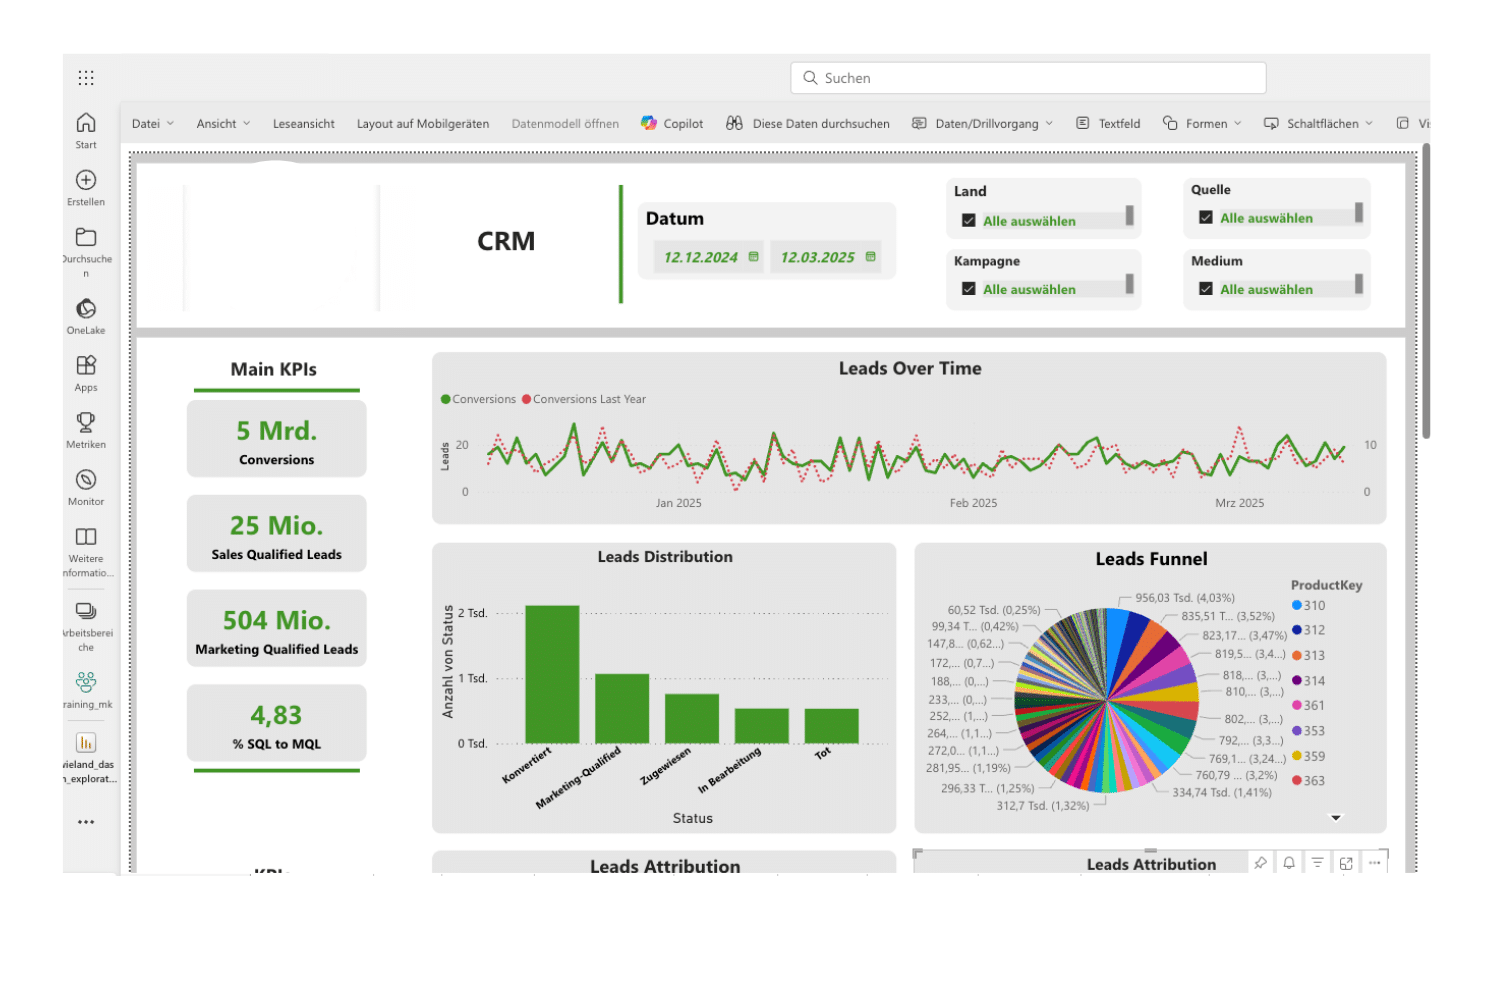Open focus mode for the Leads Attribution visual
The height and width of the screenshot is (1000, 1500).
1346,863
